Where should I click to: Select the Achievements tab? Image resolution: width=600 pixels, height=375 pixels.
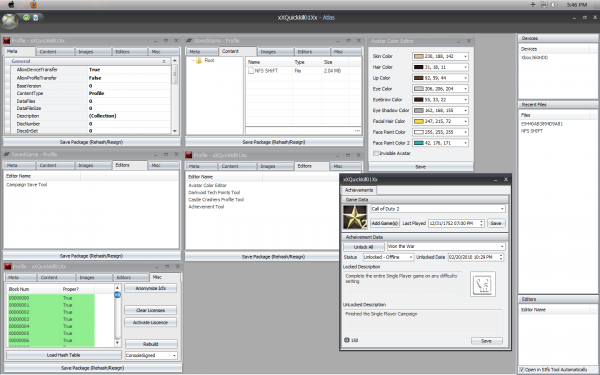[x=359, y=190]
